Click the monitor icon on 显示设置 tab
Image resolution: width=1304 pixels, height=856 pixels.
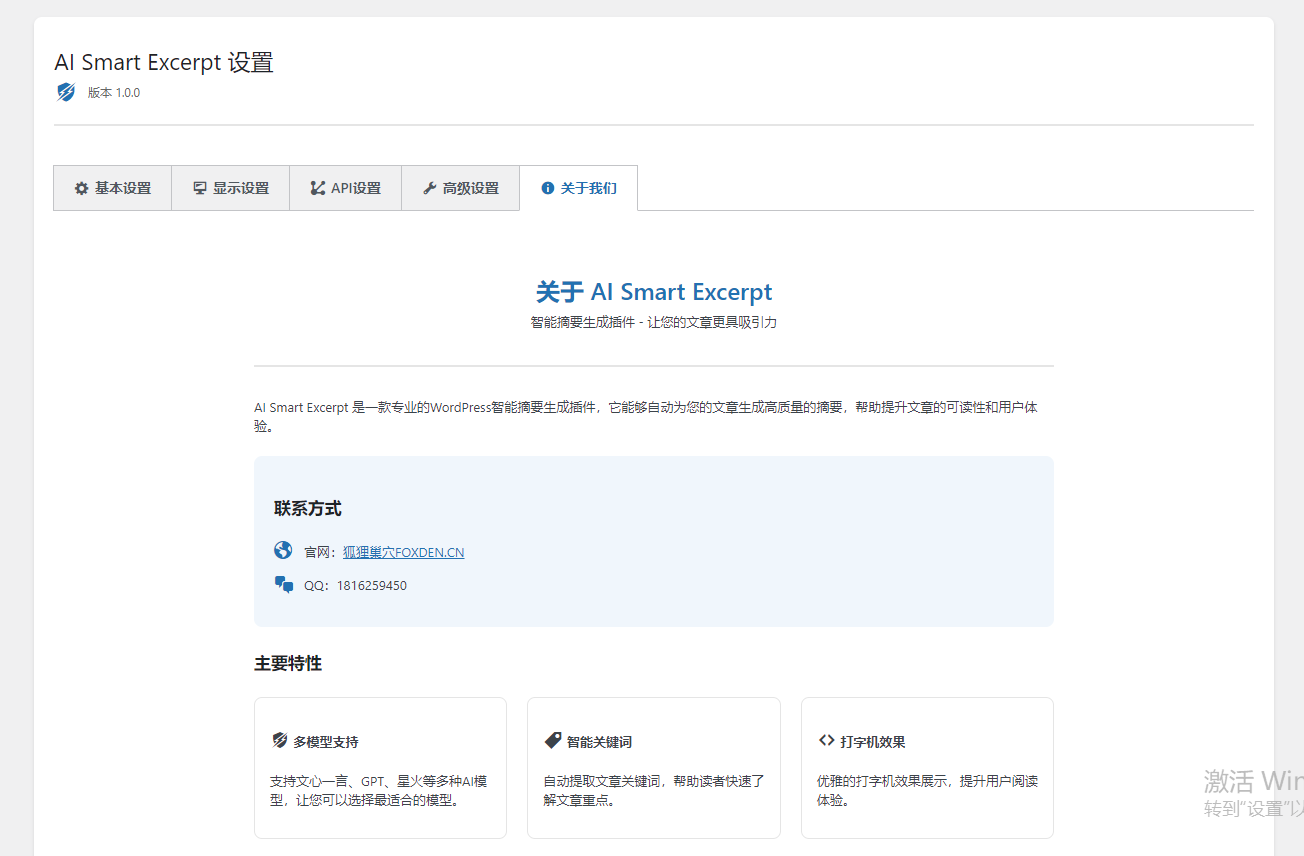point(200,188)
